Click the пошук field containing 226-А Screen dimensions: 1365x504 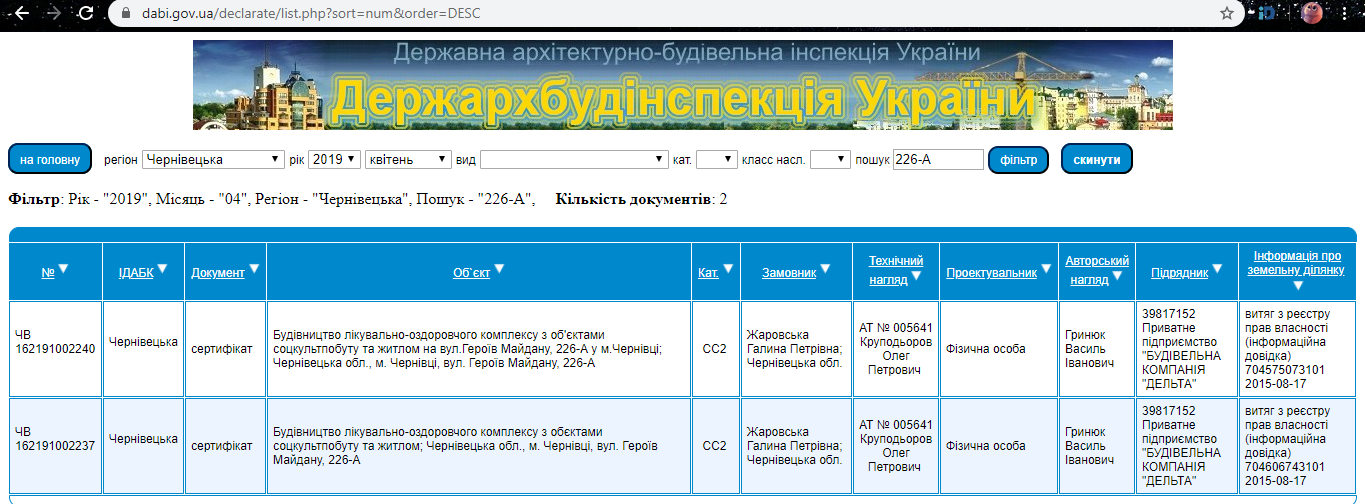tap(938, 160)
